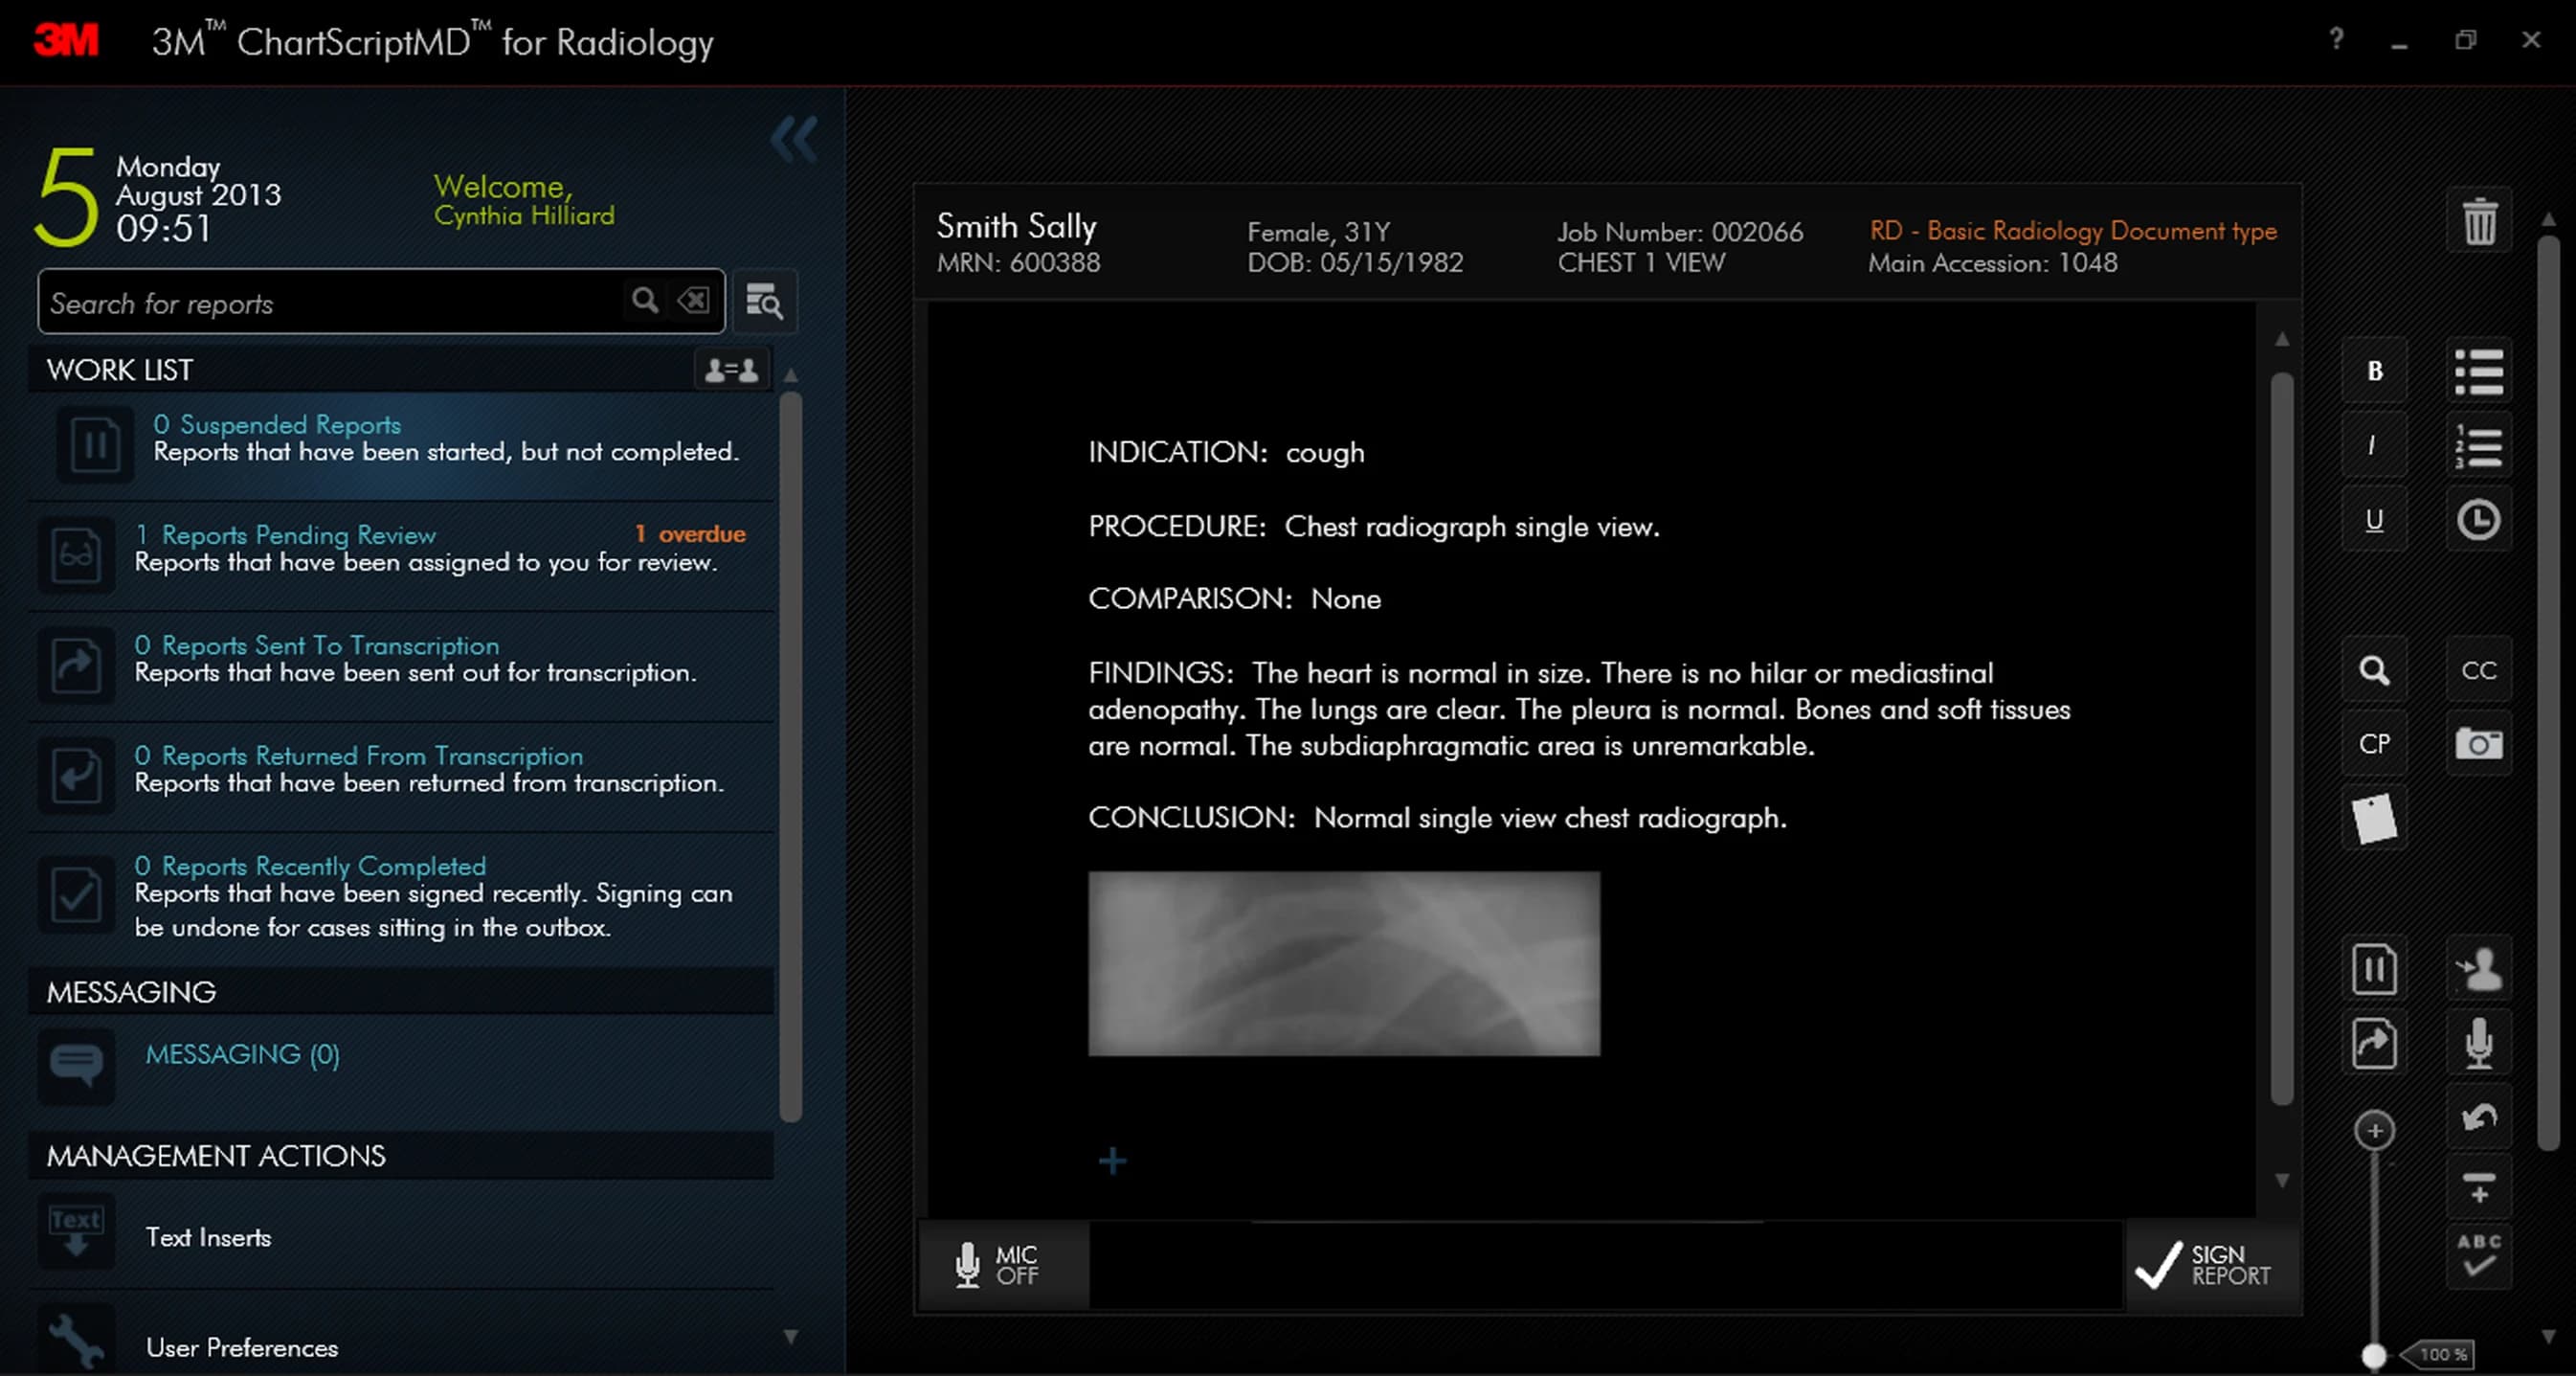Click the bulleted list icon
This screenshot has width=2576, height=1376.
click(2478, 372)
